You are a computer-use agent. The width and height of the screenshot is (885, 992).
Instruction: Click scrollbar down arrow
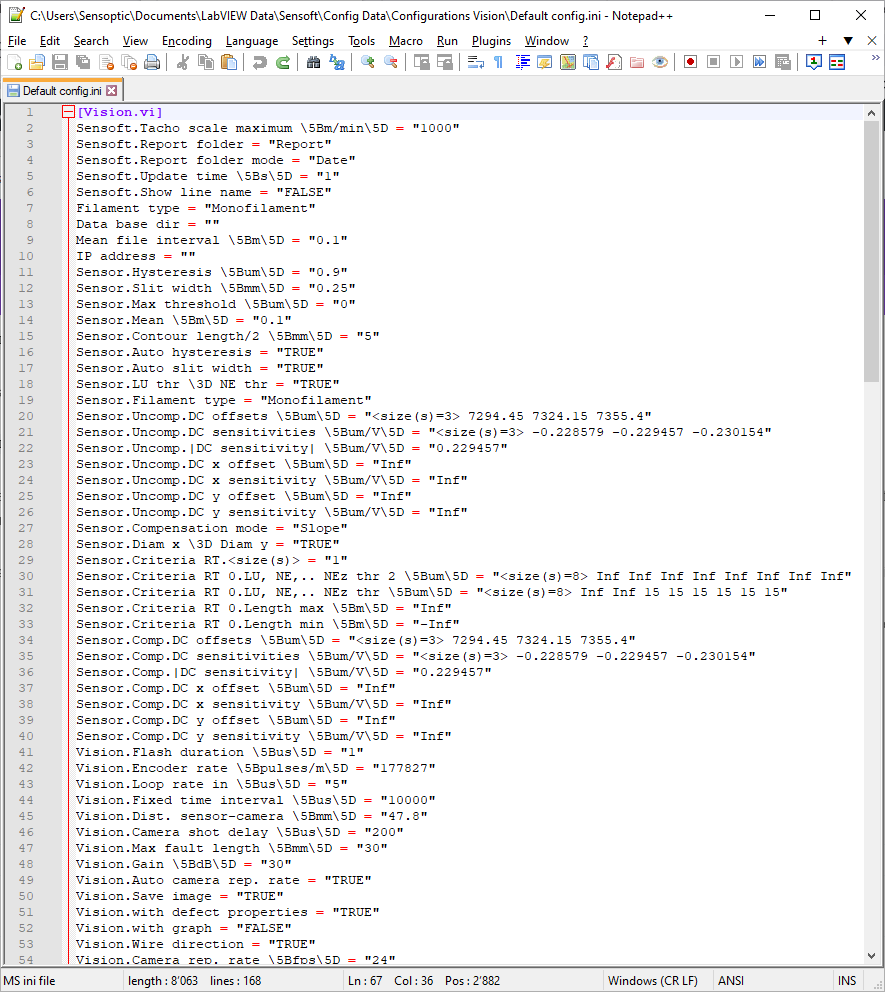pos(871,956)
